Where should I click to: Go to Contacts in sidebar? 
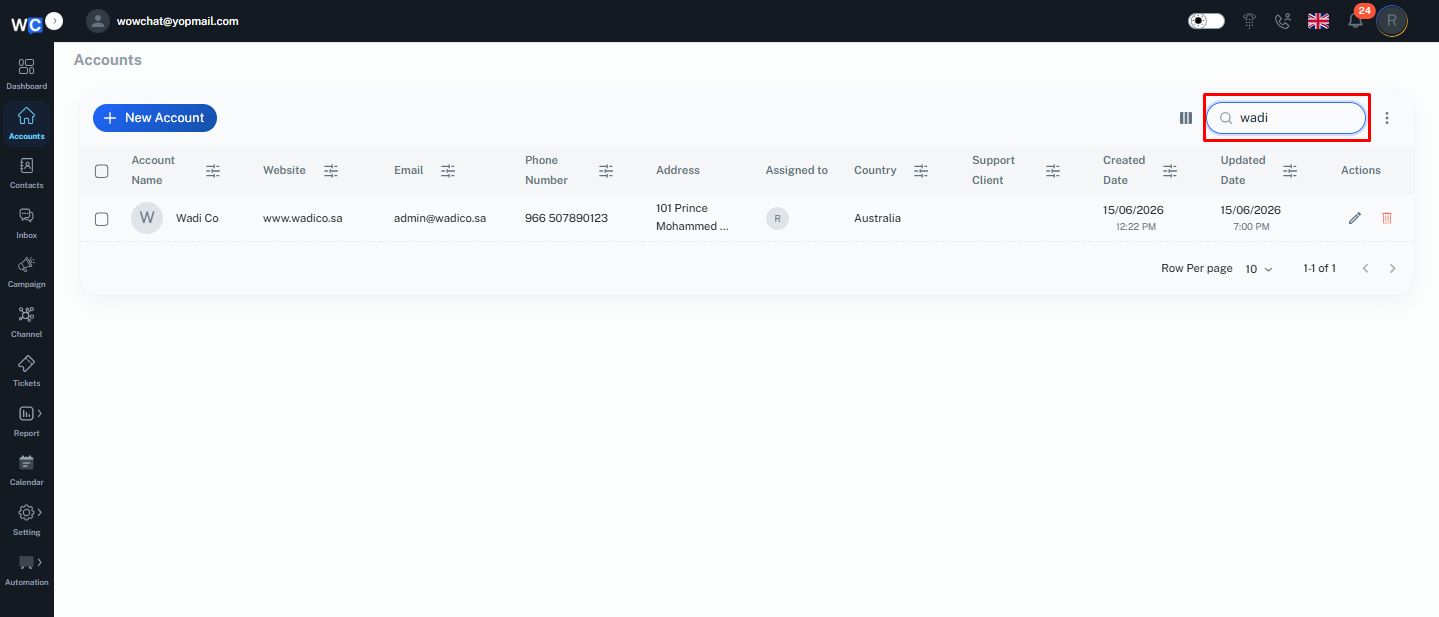point(27,172)
